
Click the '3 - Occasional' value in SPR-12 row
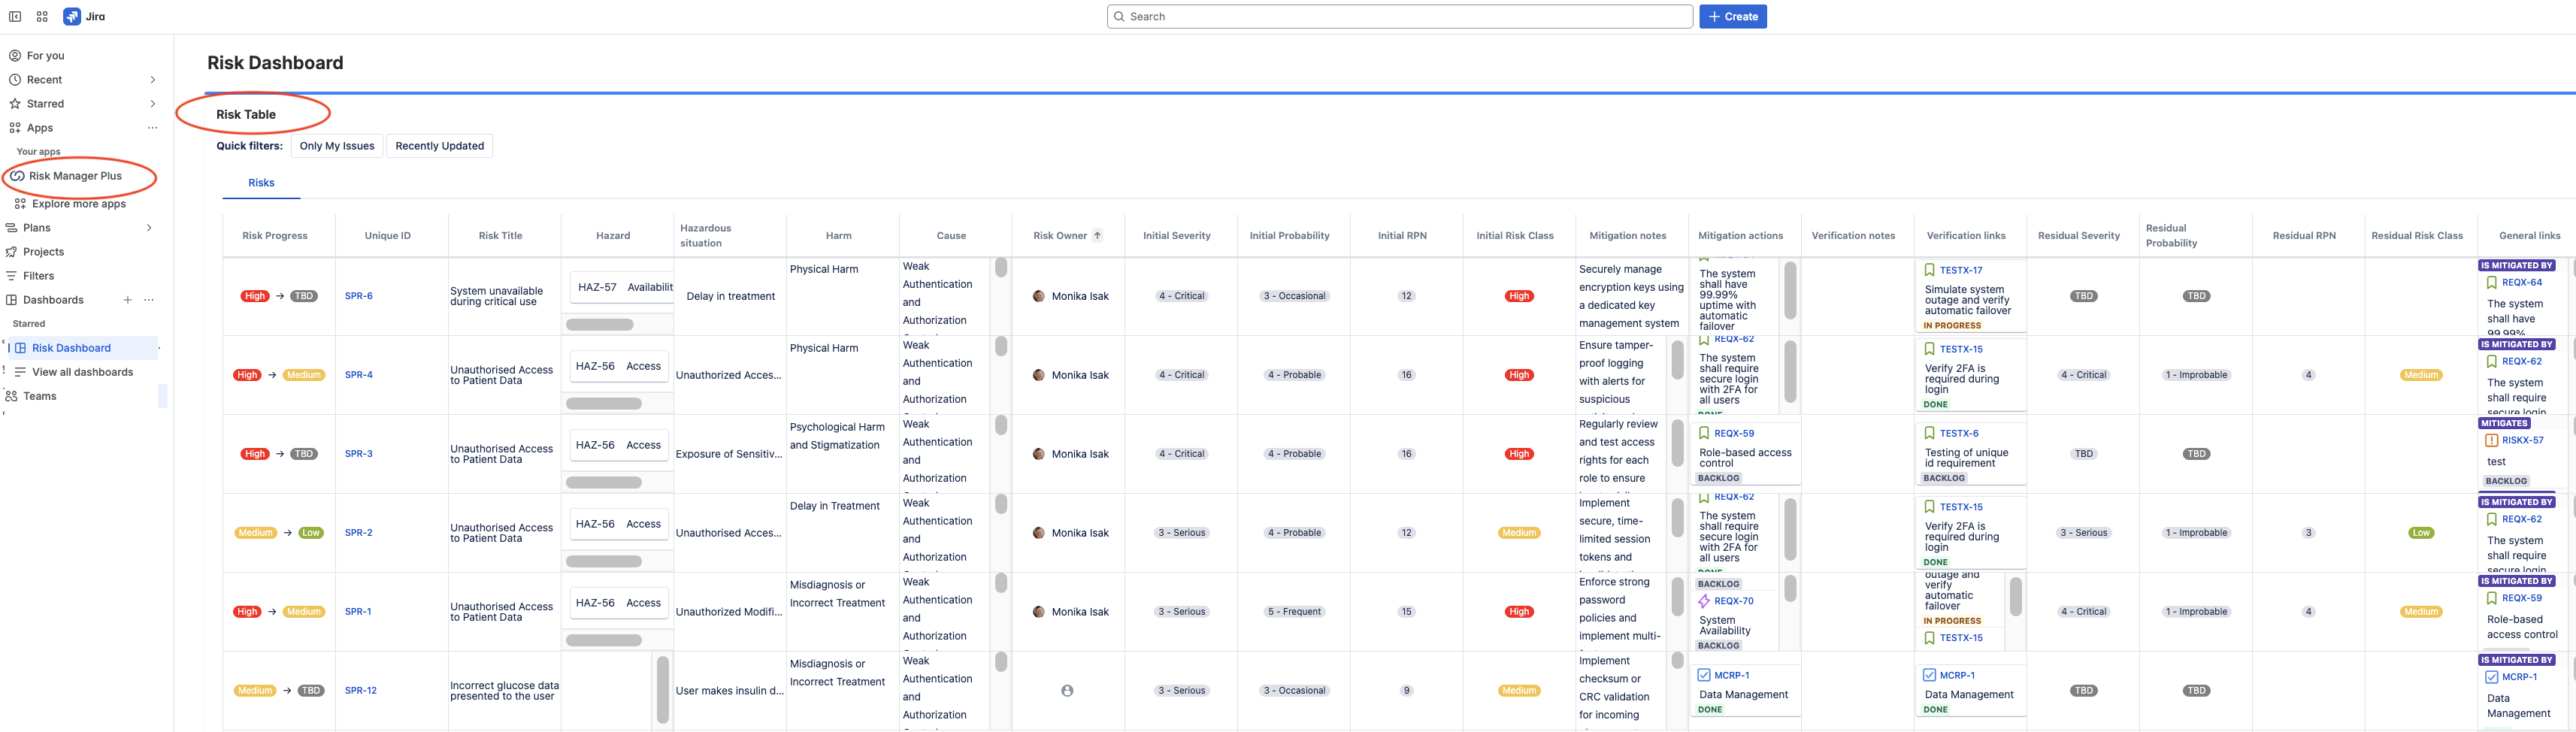point(1294,691)
